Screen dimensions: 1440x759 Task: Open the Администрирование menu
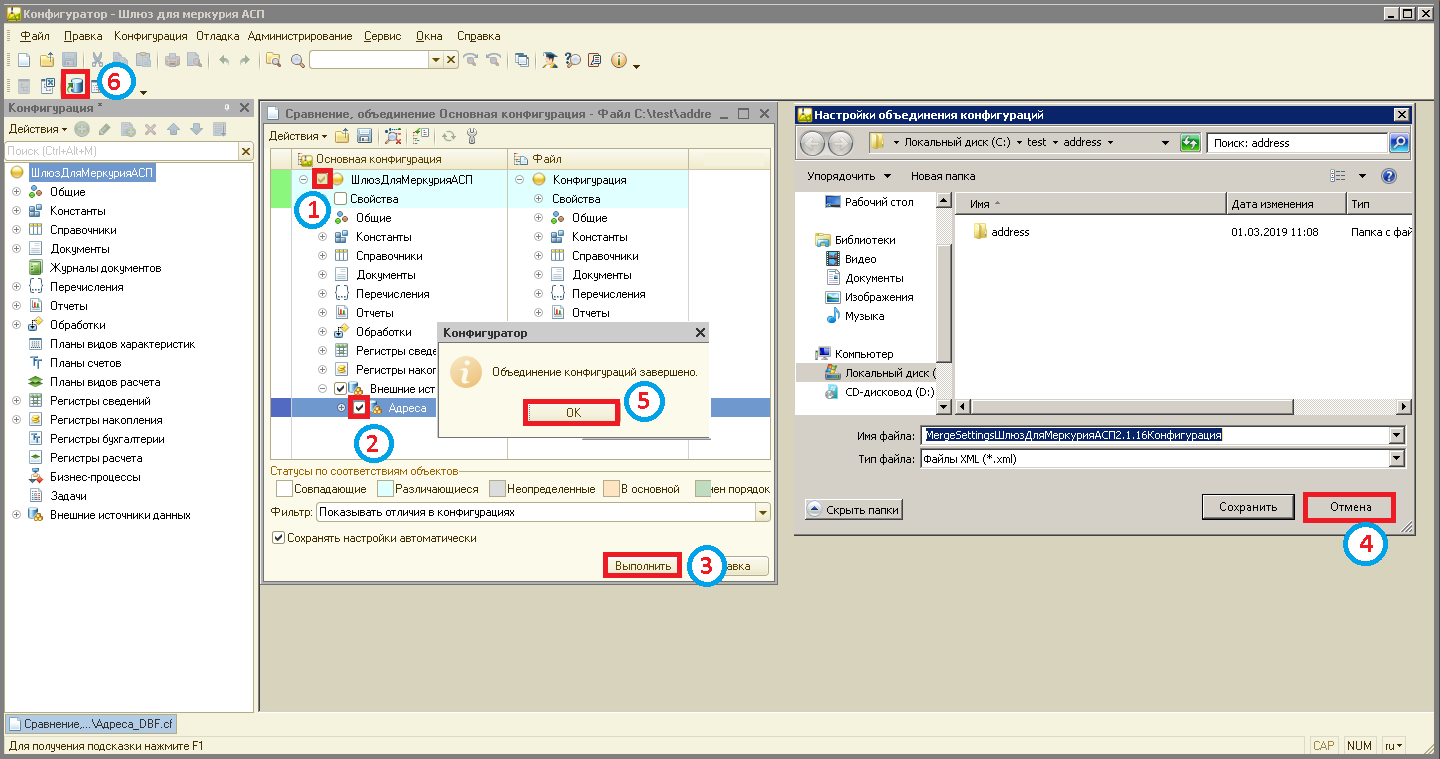[300, 36]
